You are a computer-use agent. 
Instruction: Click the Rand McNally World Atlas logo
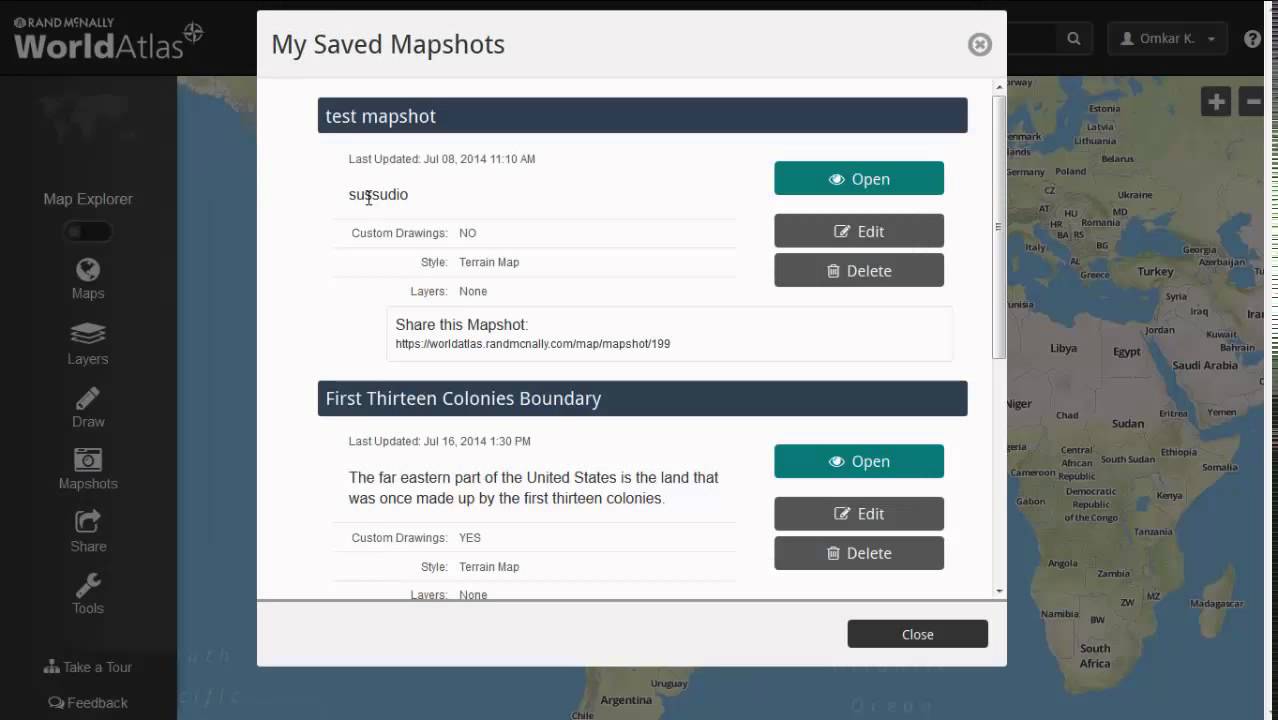click(x=108, y=38)
